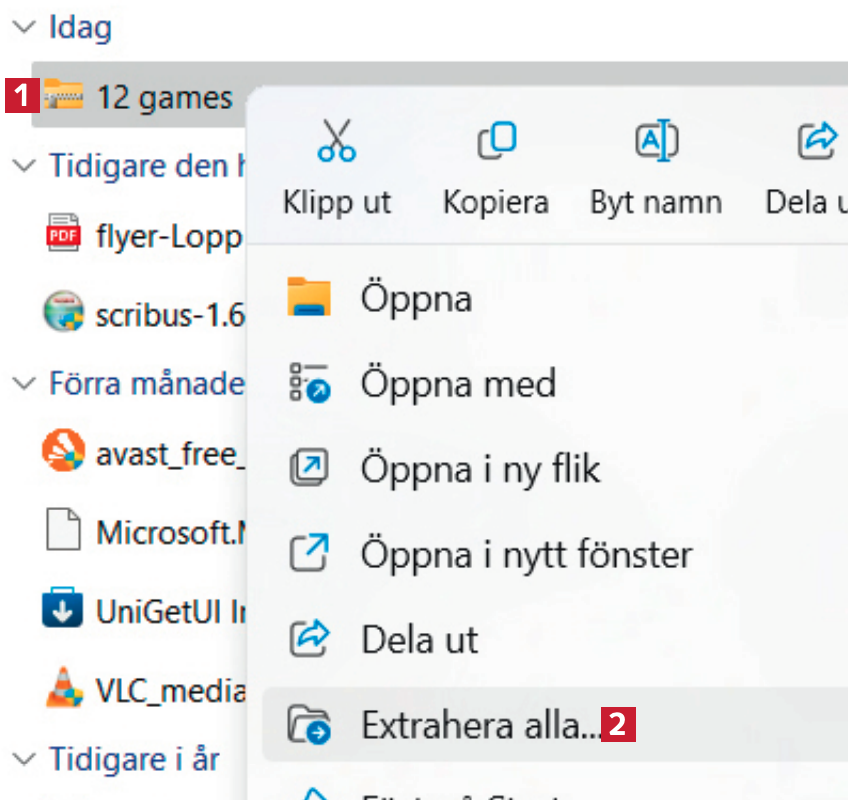Click the Dela share icon in top row
Viewport: 848px width, 800px height.
click(x=817, y=141)
